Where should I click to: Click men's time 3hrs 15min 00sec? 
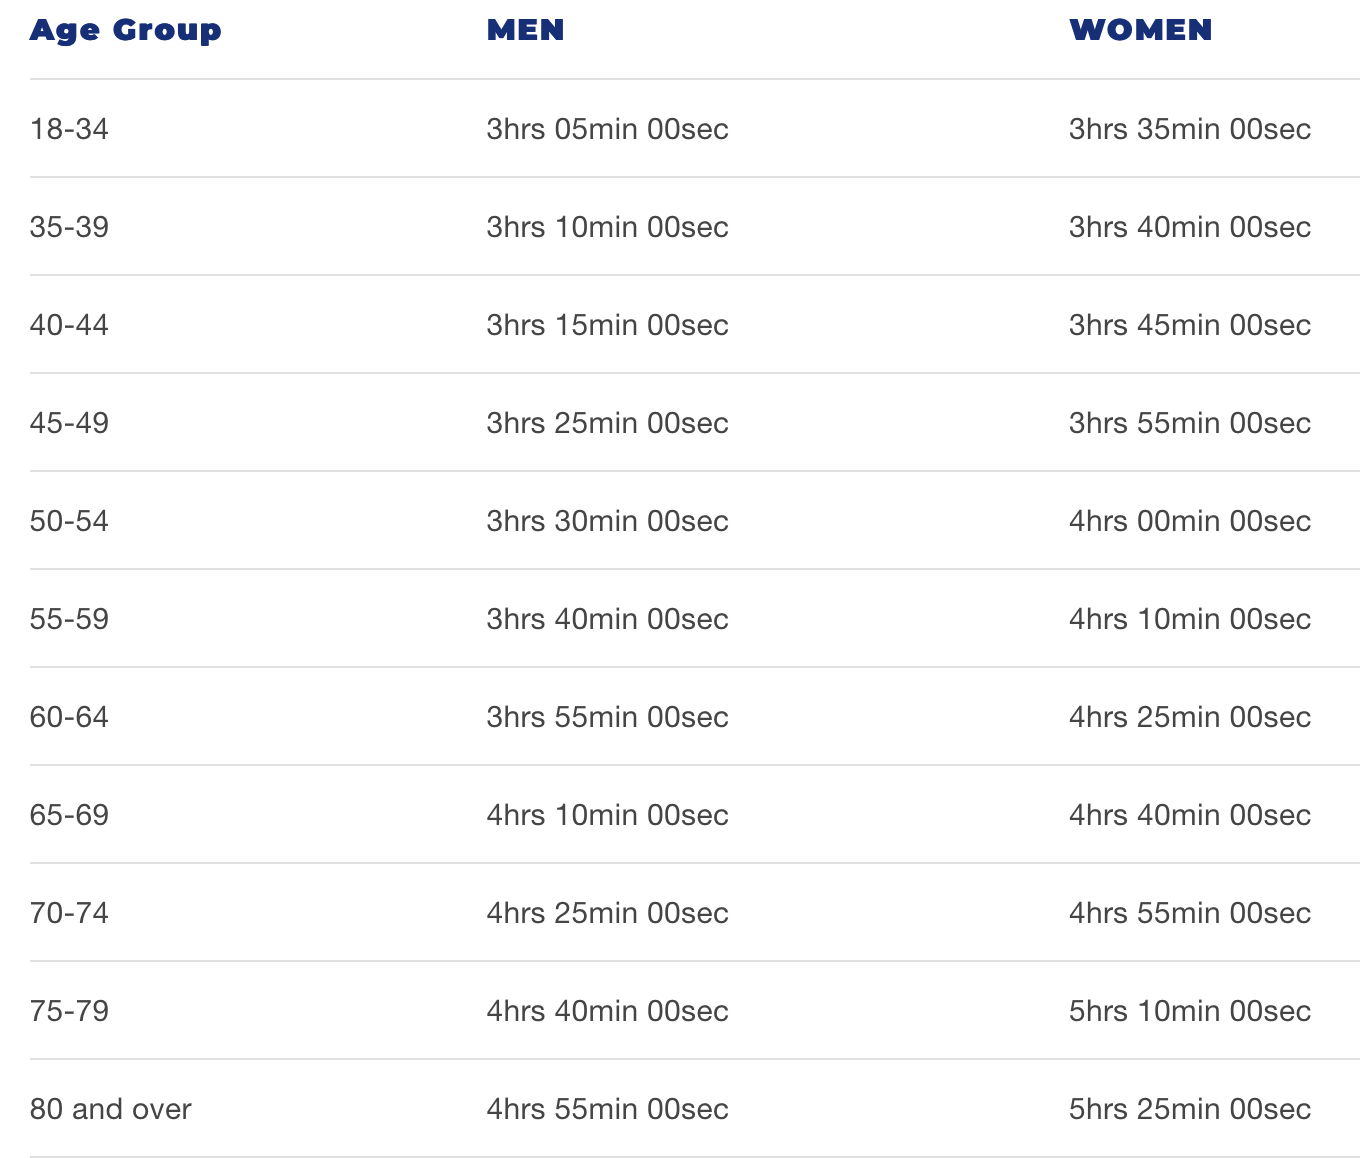(x=608, y=325)
